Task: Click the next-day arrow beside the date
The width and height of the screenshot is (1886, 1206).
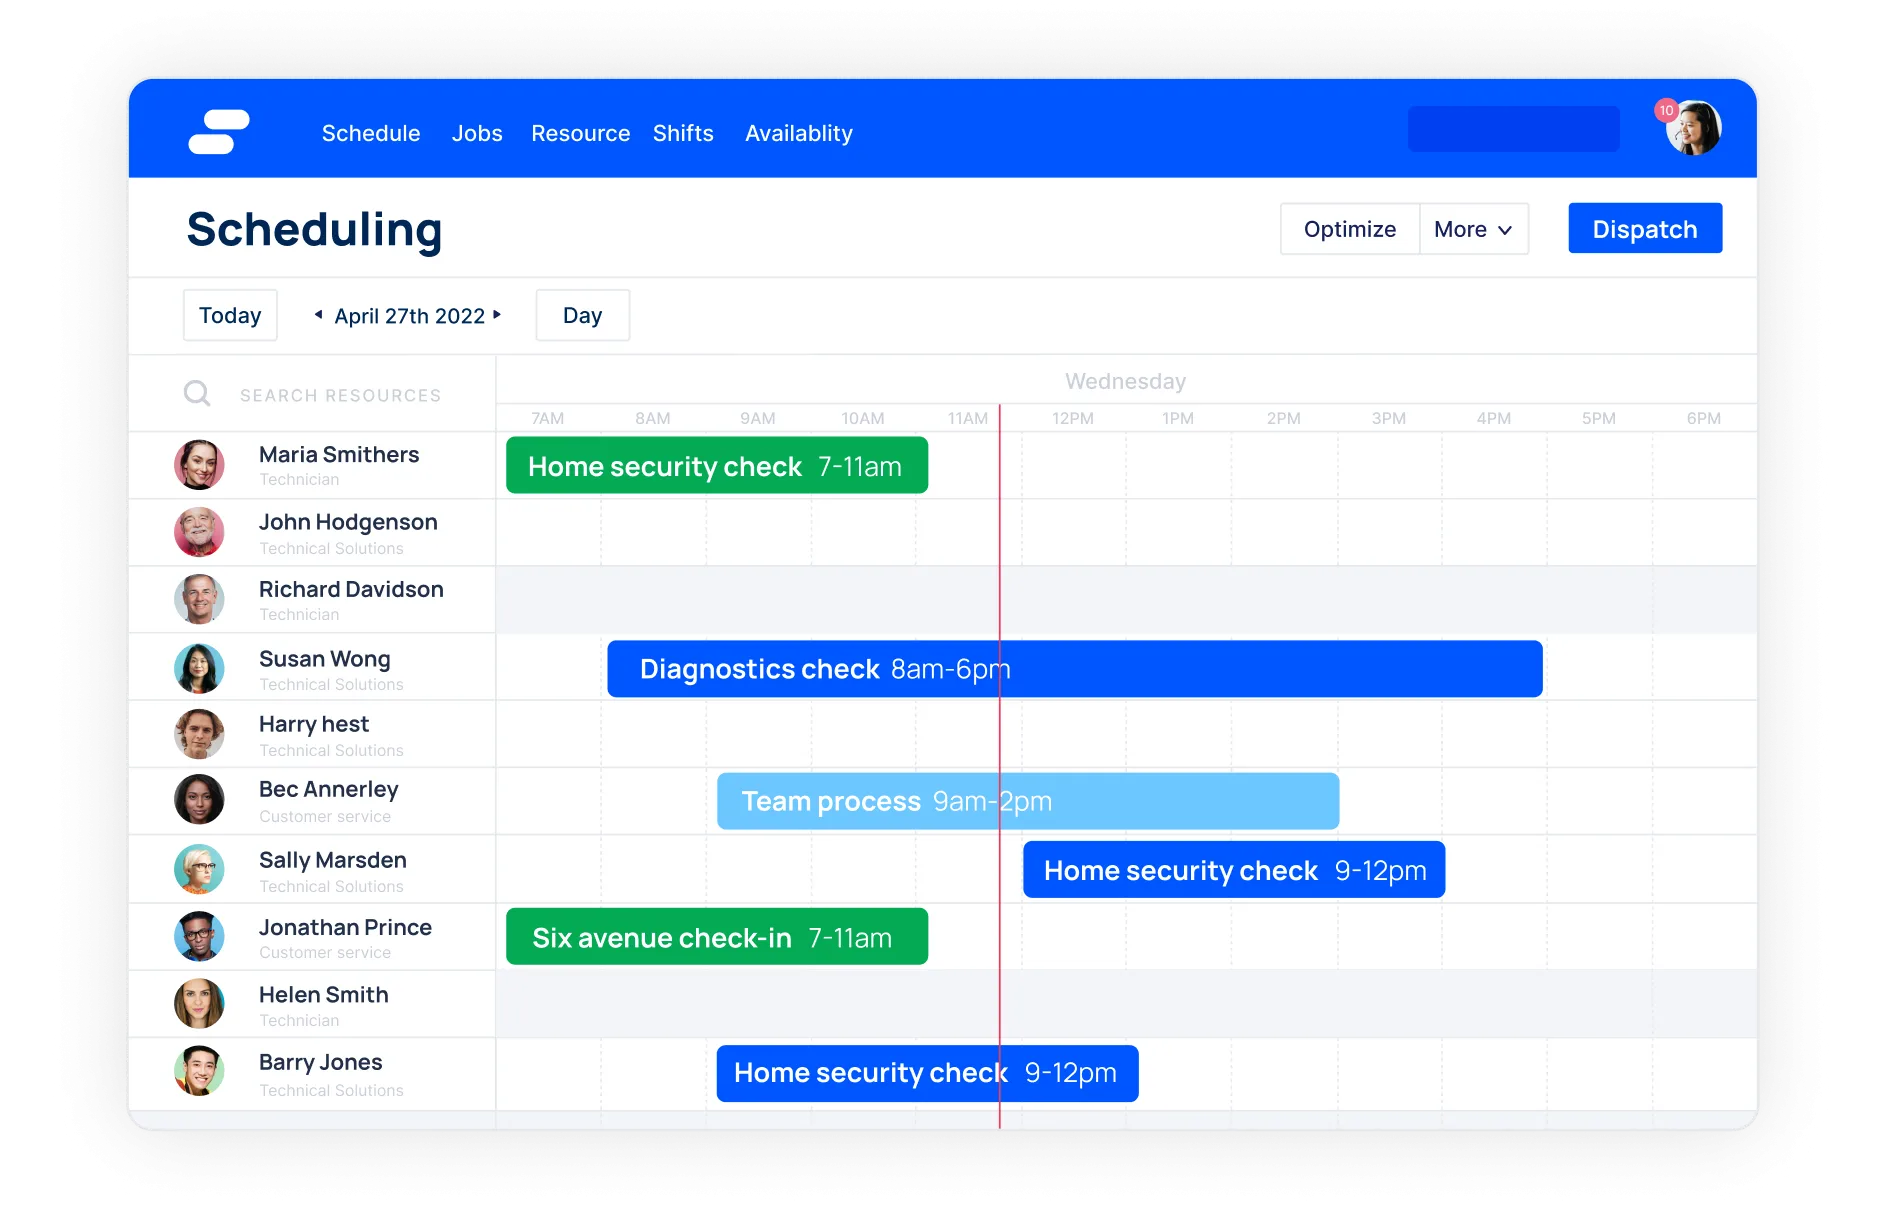Action: (498, 315)
